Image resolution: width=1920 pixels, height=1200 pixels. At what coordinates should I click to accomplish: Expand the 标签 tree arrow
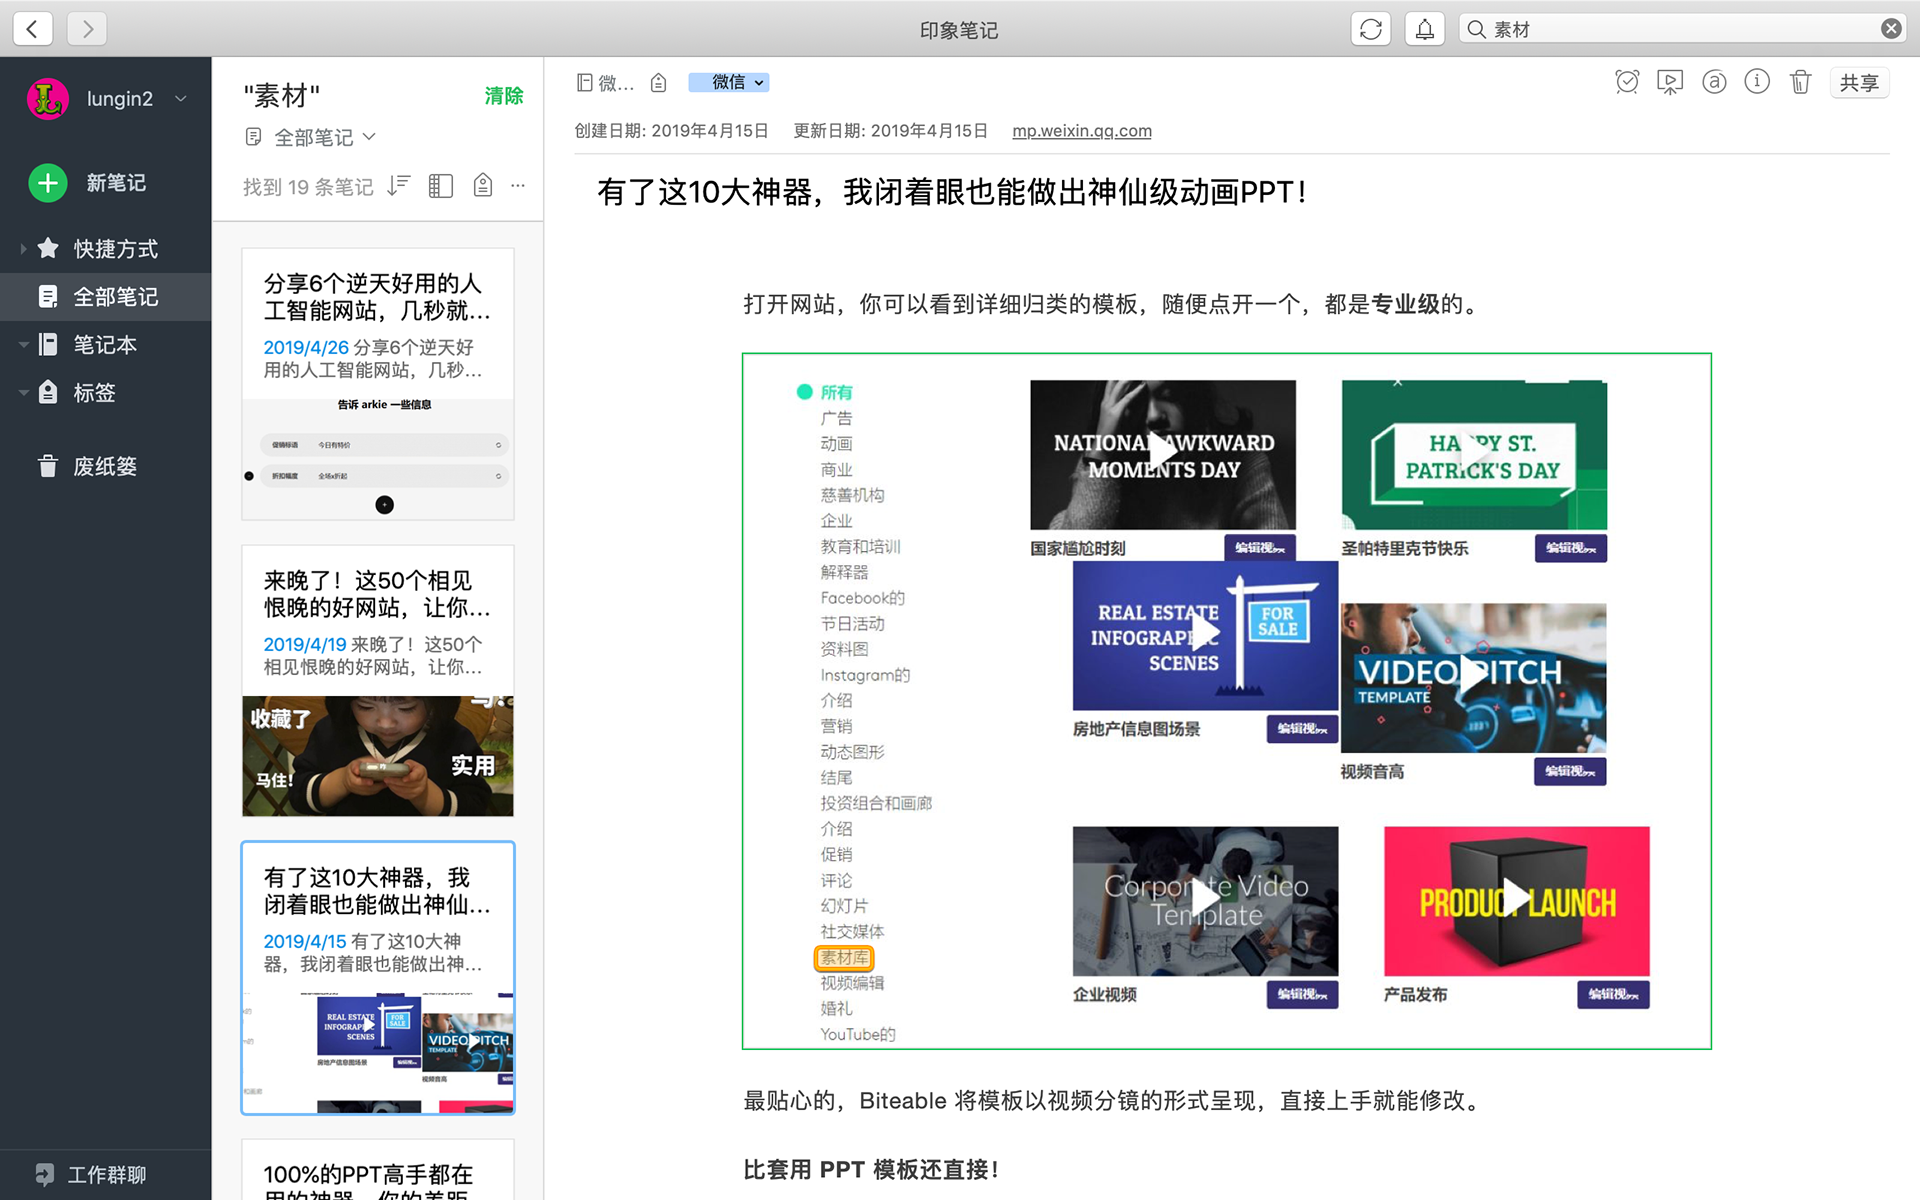pyautogui.click(x=23, y=392)
